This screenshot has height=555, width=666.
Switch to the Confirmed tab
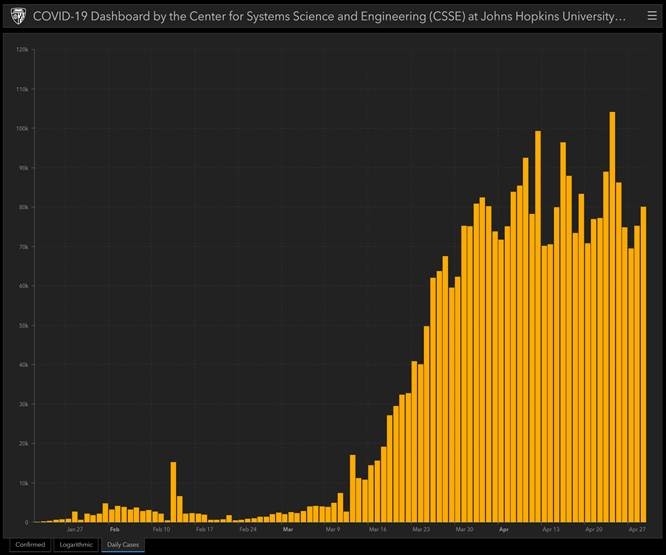coord(30,545)
